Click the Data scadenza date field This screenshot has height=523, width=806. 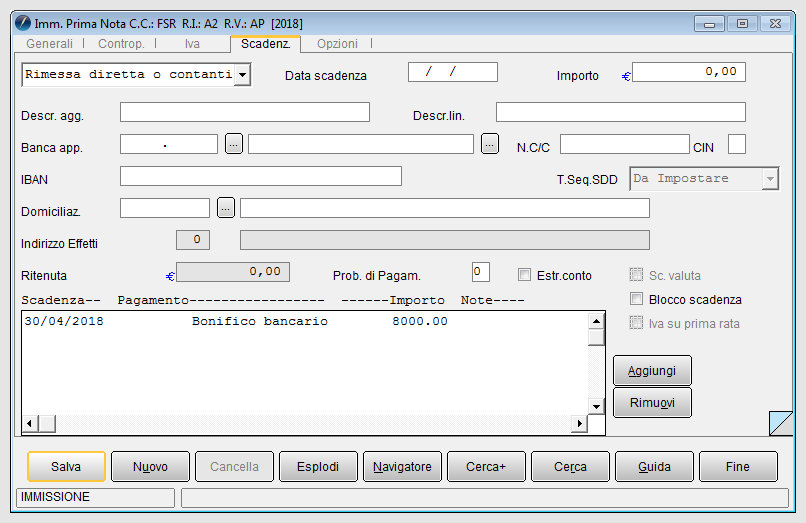click(453, 72)
